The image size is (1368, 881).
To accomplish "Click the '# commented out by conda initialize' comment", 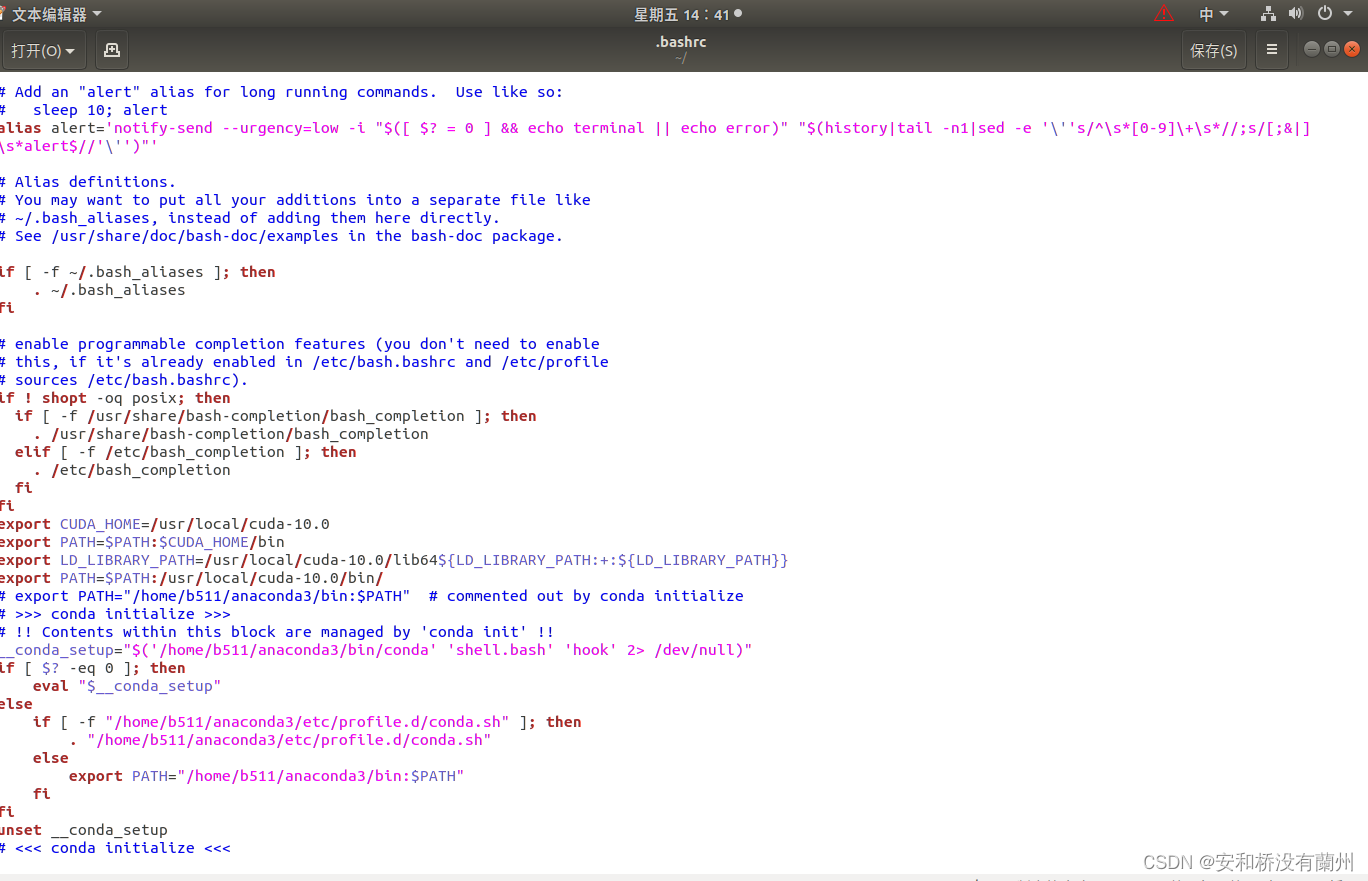I will pos(586,596).
